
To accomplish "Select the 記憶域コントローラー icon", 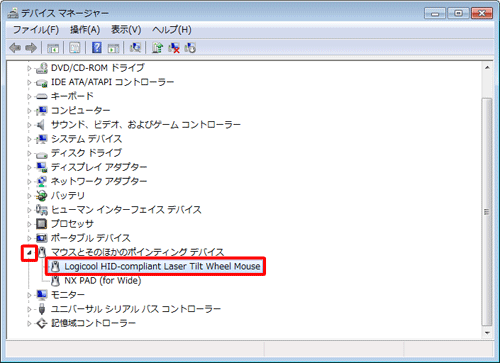I will tap(42, 323).
